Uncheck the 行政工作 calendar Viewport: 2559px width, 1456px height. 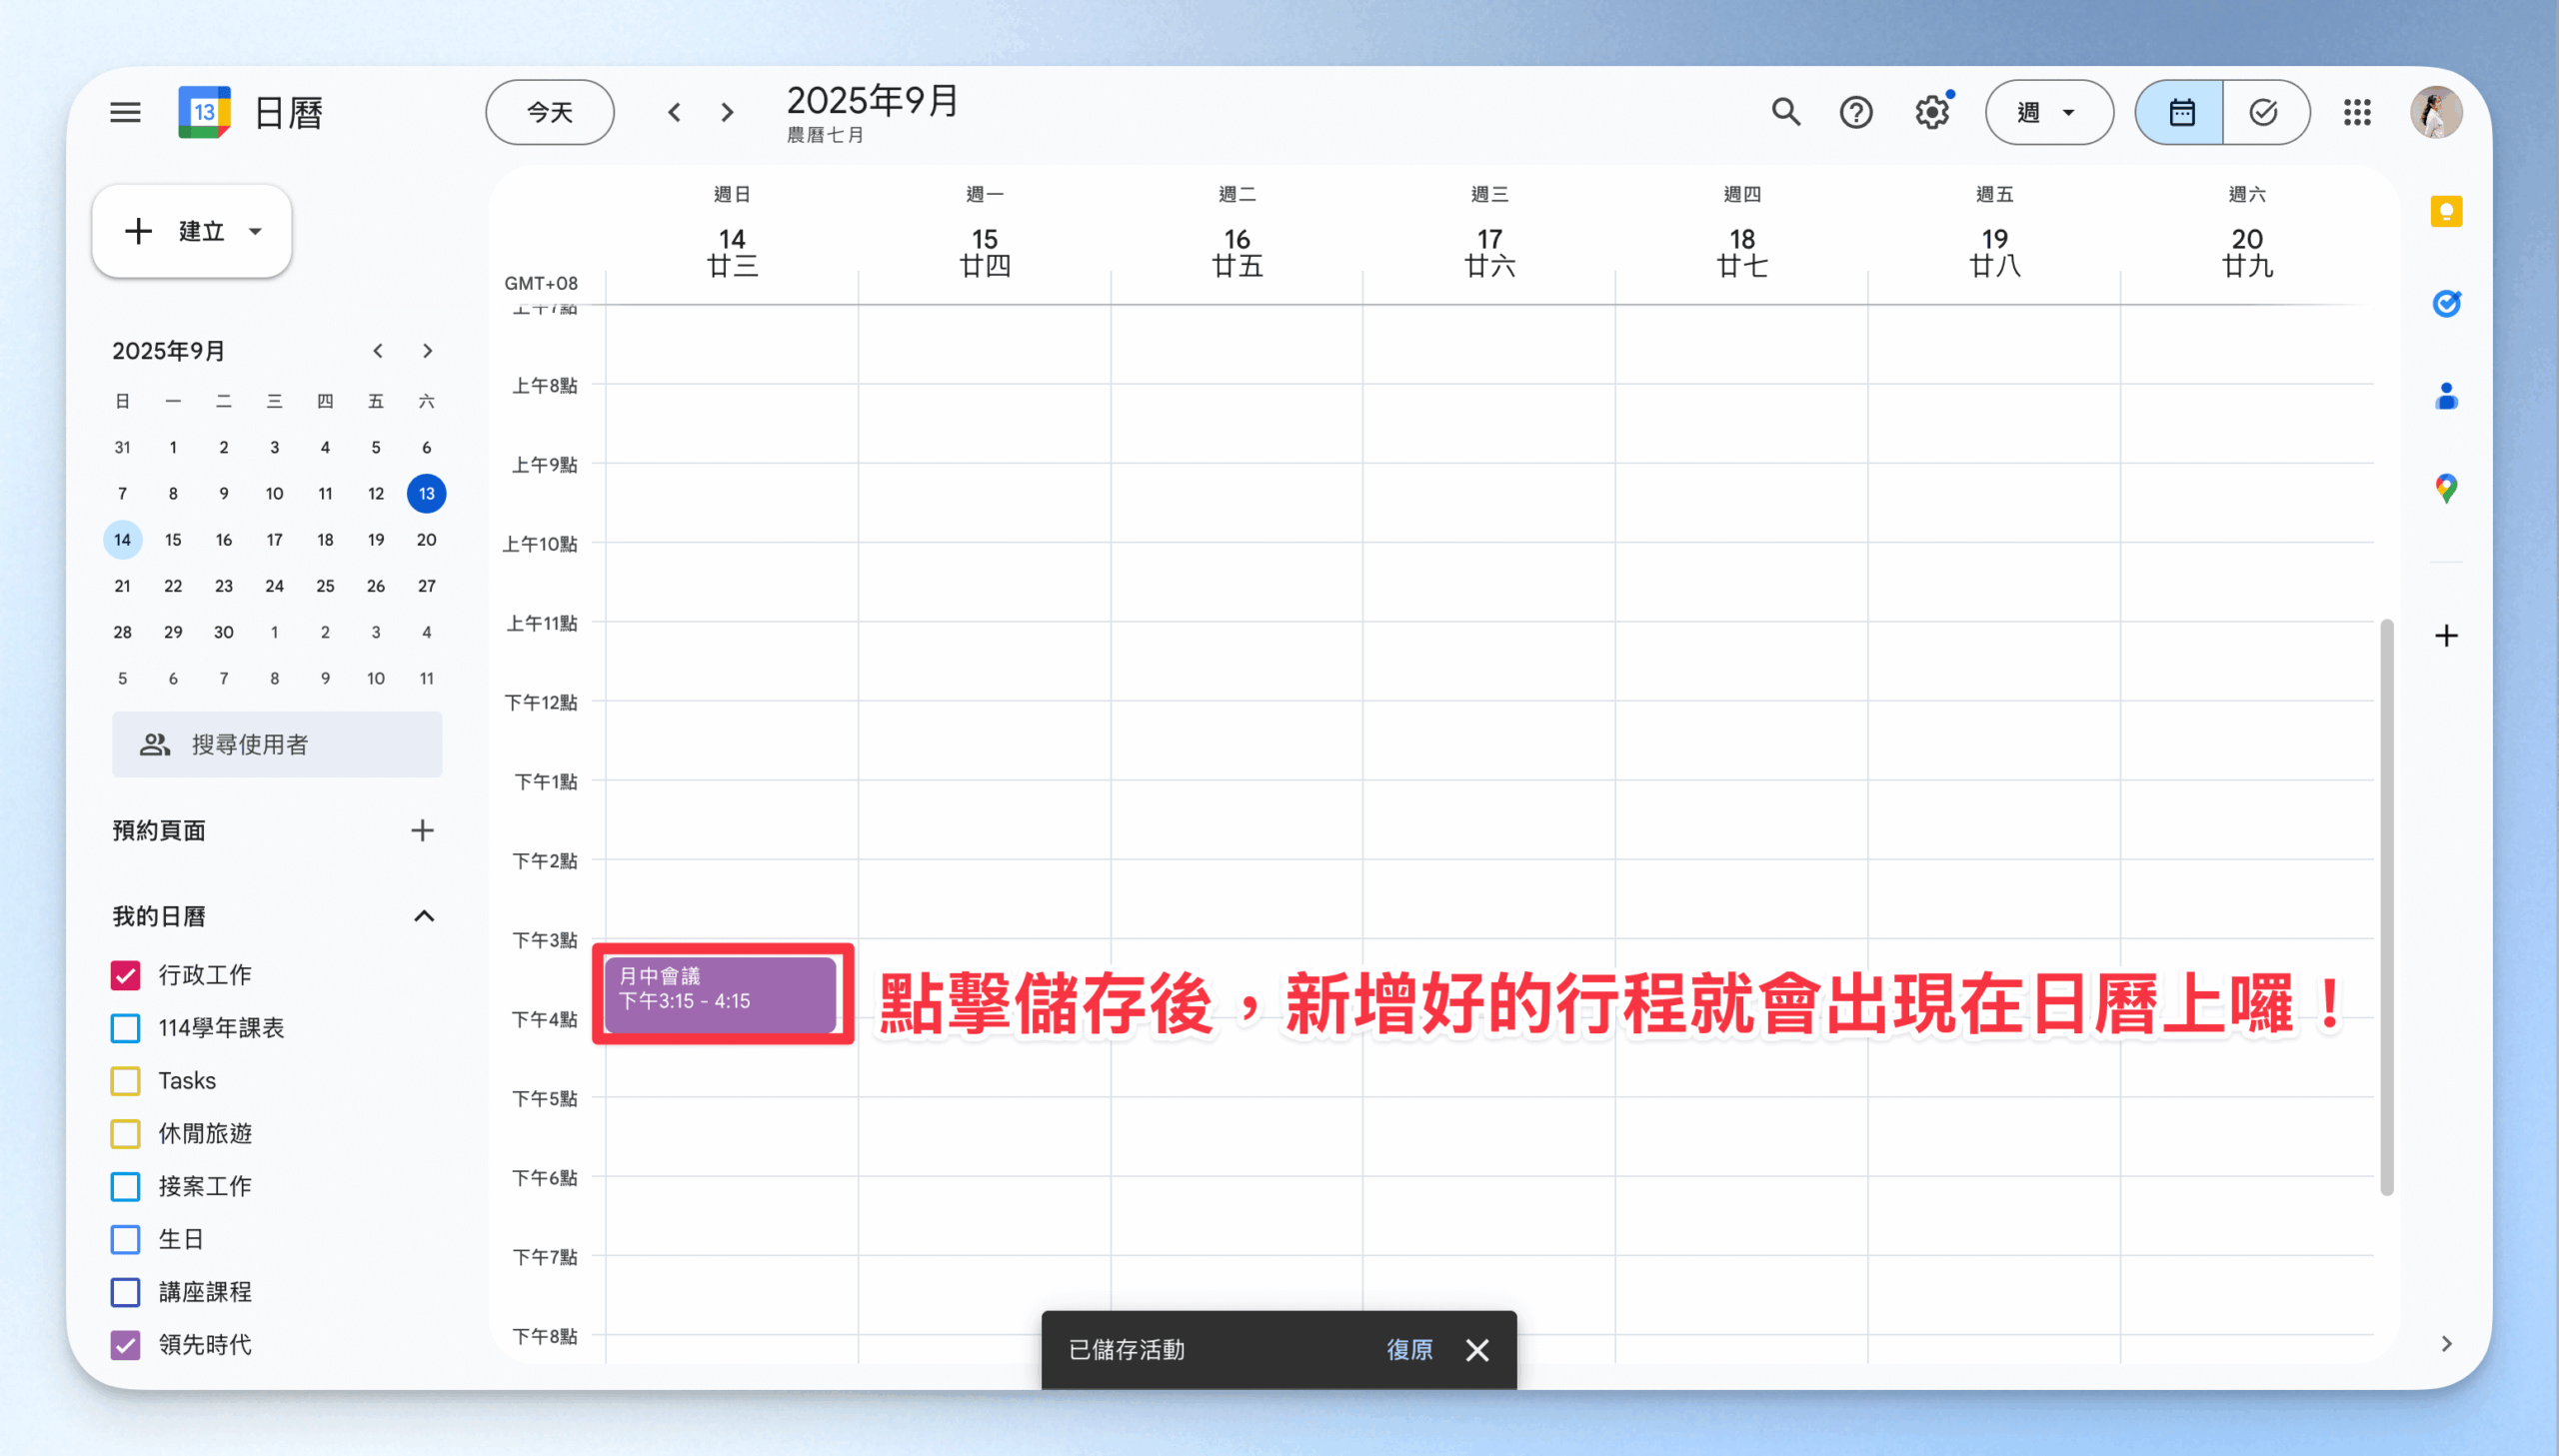[x=126, y=975]
